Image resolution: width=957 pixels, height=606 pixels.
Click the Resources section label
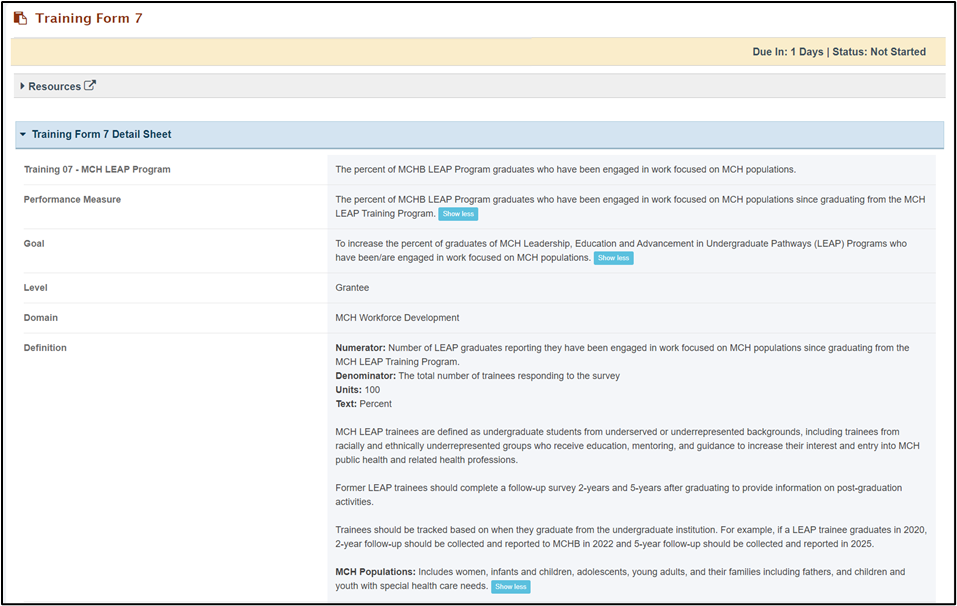(54, 87)
